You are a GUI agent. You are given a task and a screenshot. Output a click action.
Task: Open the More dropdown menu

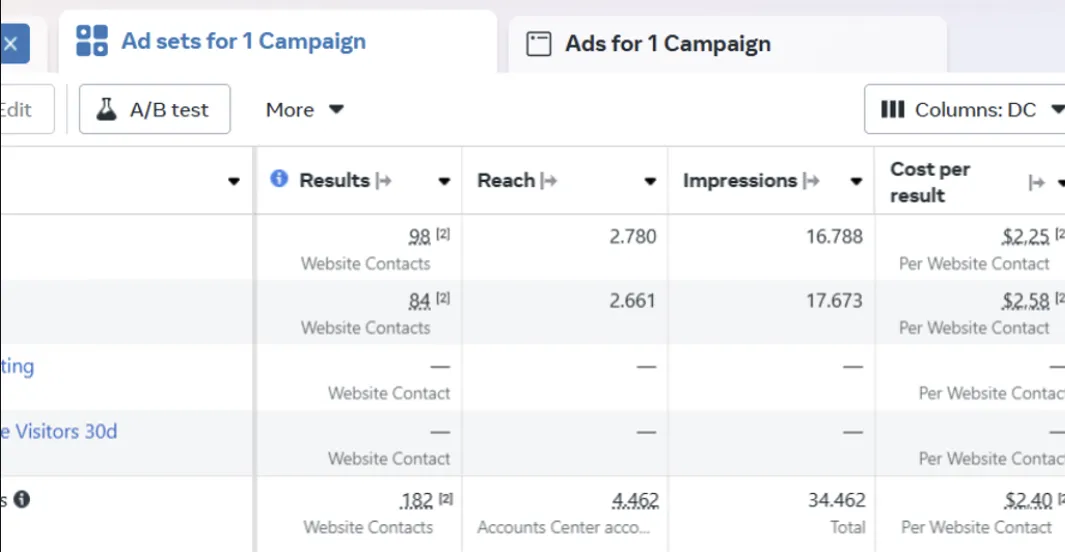click(305, 110)
